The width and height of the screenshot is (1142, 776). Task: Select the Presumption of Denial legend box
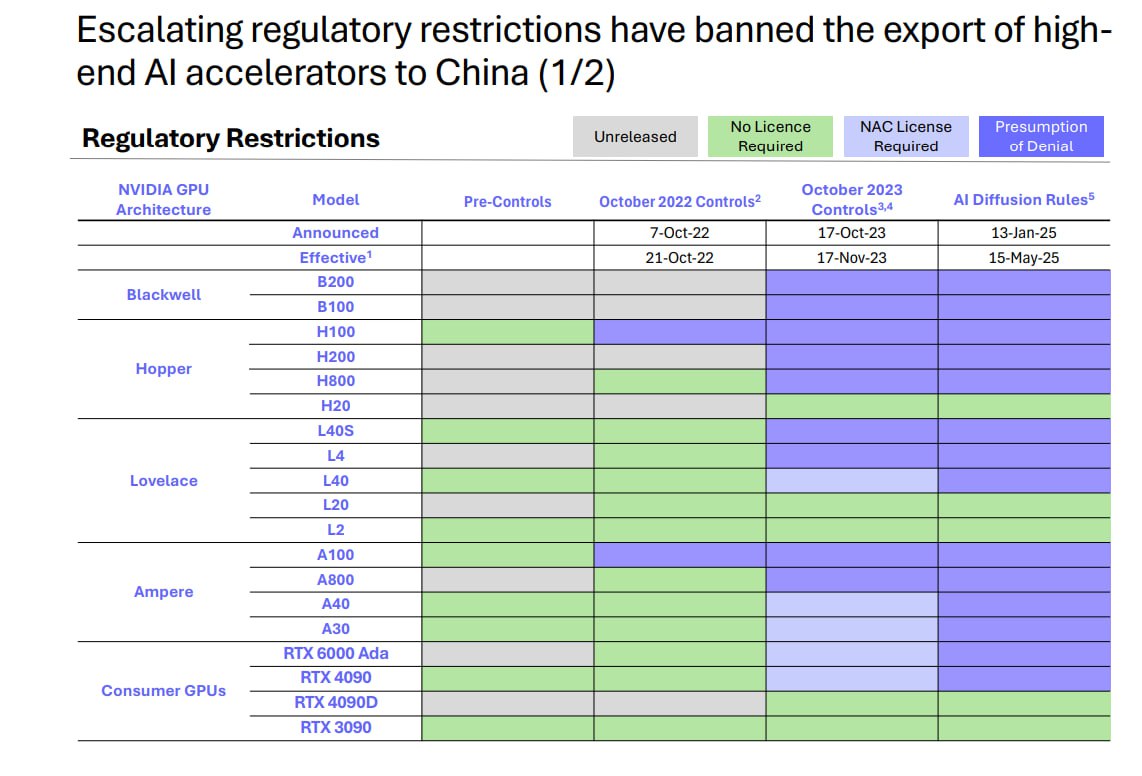point(1041,137)
